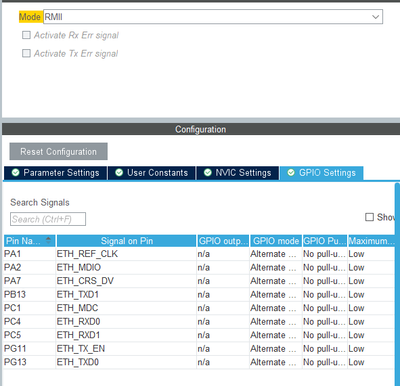Image resolution: width=400 pixels, height=386 pixels.
Task: Click the ETH_MDIO signal cell
Action: point(126,268)
